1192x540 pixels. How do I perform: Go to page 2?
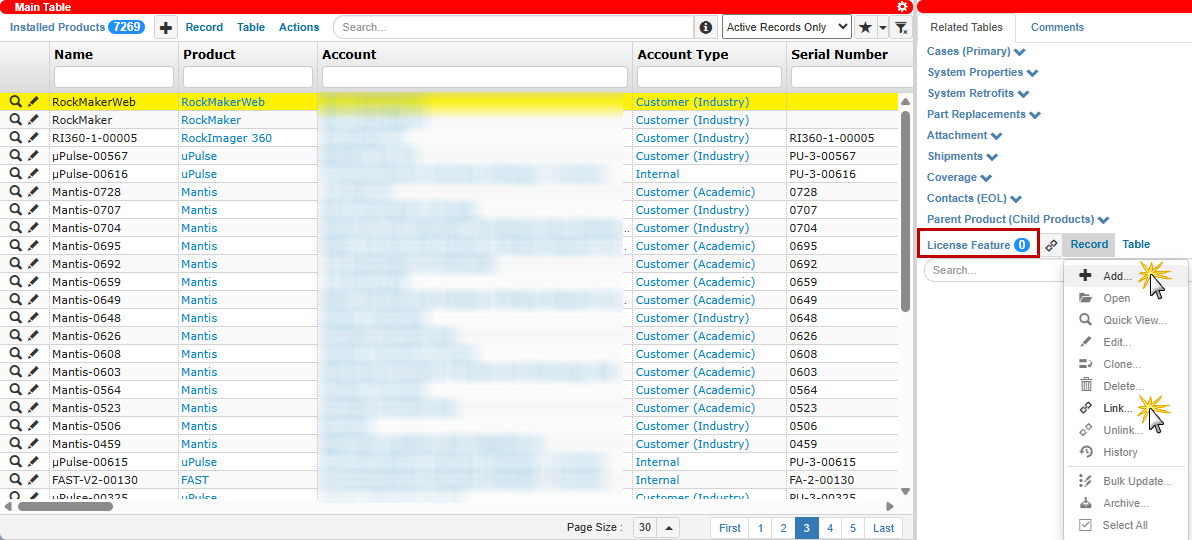[783, 528]
